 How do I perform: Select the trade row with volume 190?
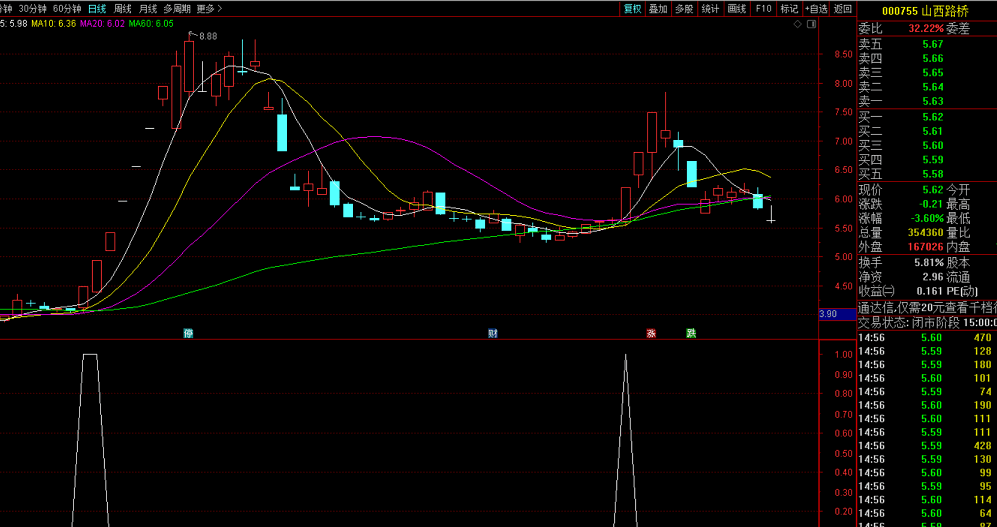point(927,405)
